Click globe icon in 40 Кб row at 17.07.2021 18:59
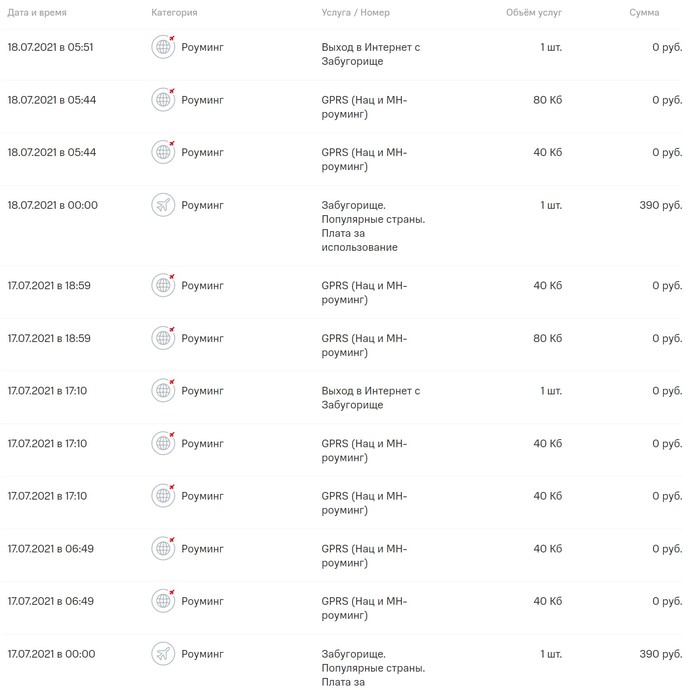The height and width of the screenshot is (690, 700). [163, 286]
